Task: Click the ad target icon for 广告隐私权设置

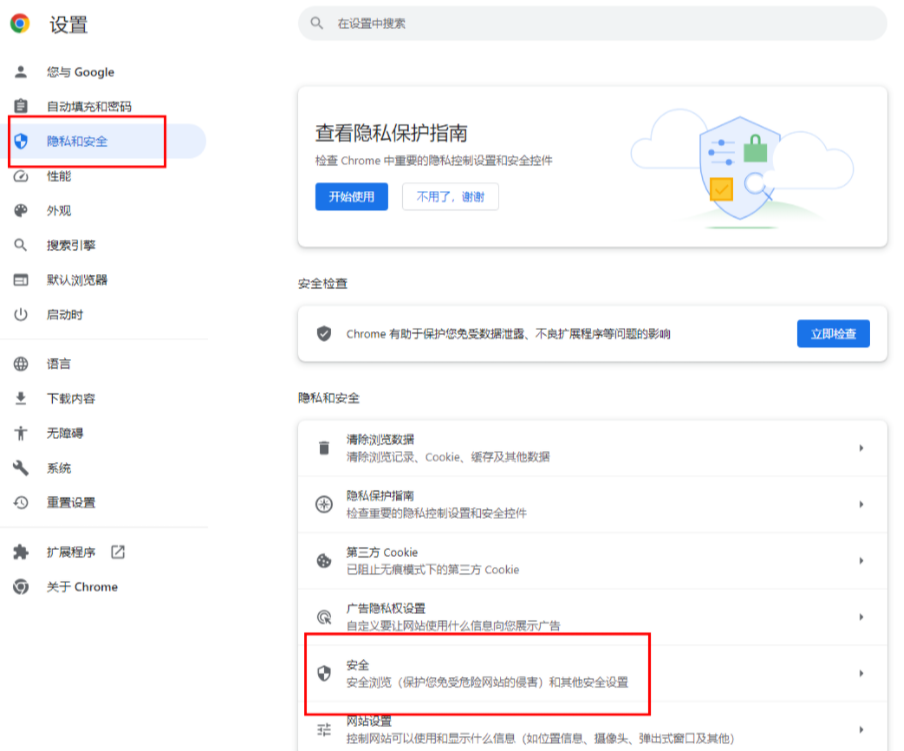Action: click(324, 617)
